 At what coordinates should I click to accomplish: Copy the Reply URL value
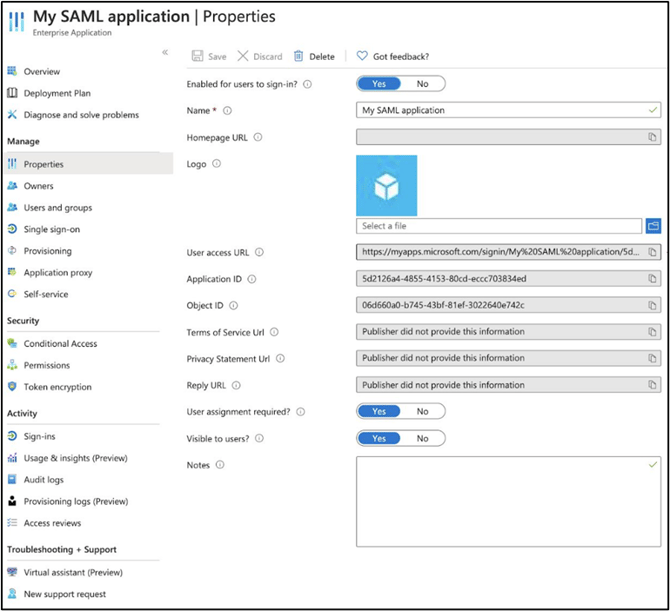(652, 385)
